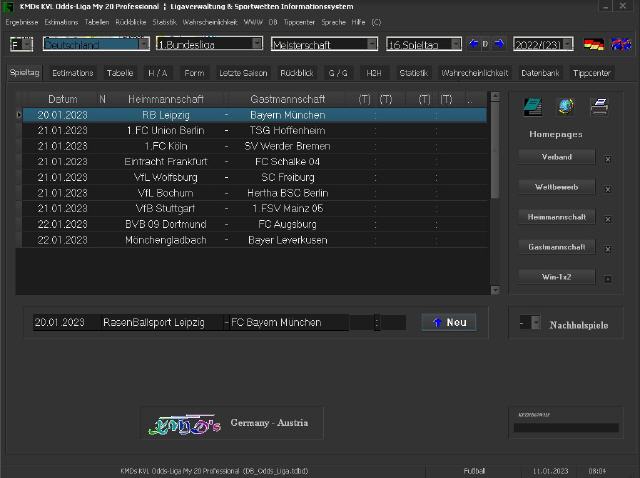
Task: Switch to the H / A tab
Action: tap(158, 73)
